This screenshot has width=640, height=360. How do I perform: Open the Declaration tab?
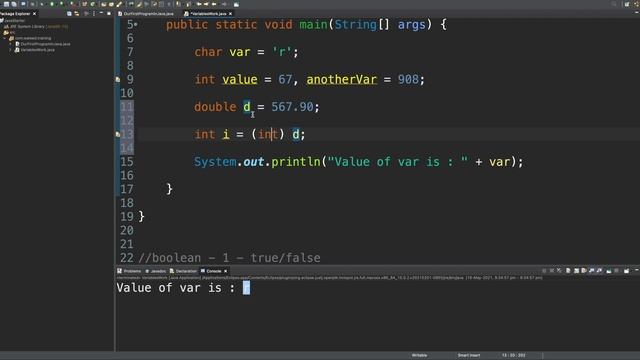pyautogui.click(x=183, y=271)
